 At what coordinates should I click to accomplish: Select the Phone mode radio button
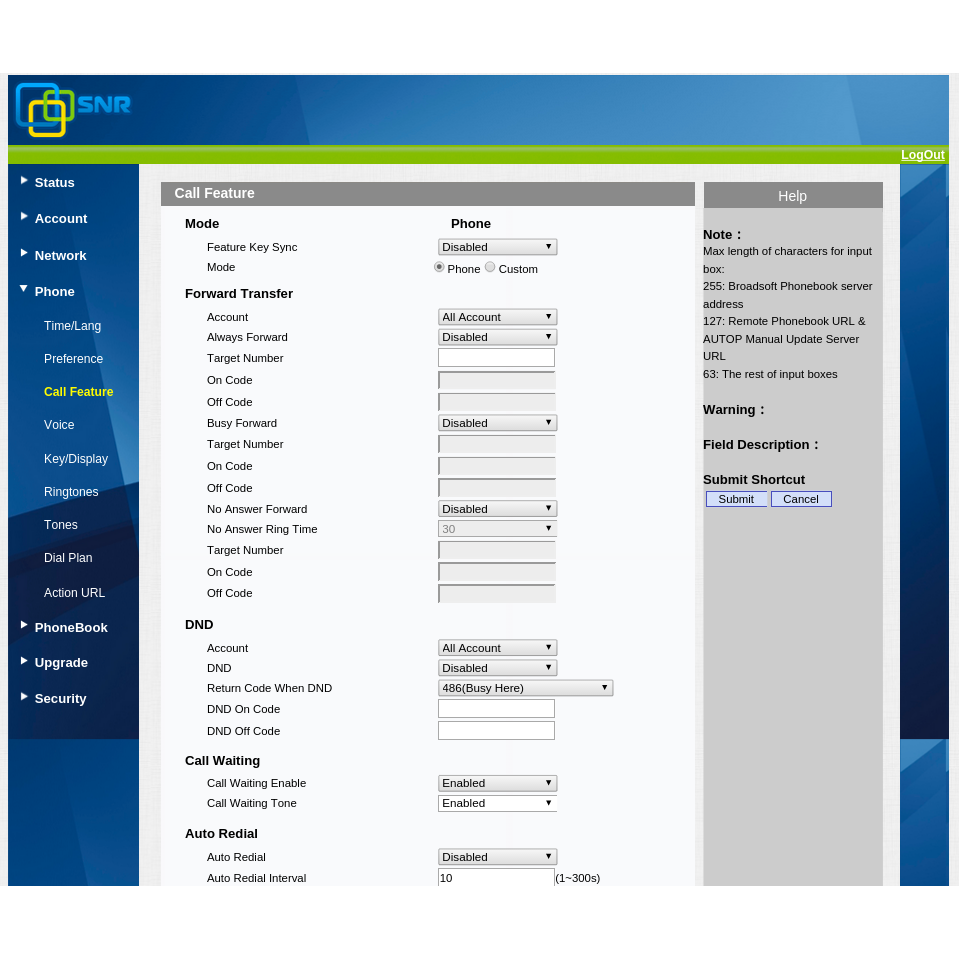tap(439, 267)
